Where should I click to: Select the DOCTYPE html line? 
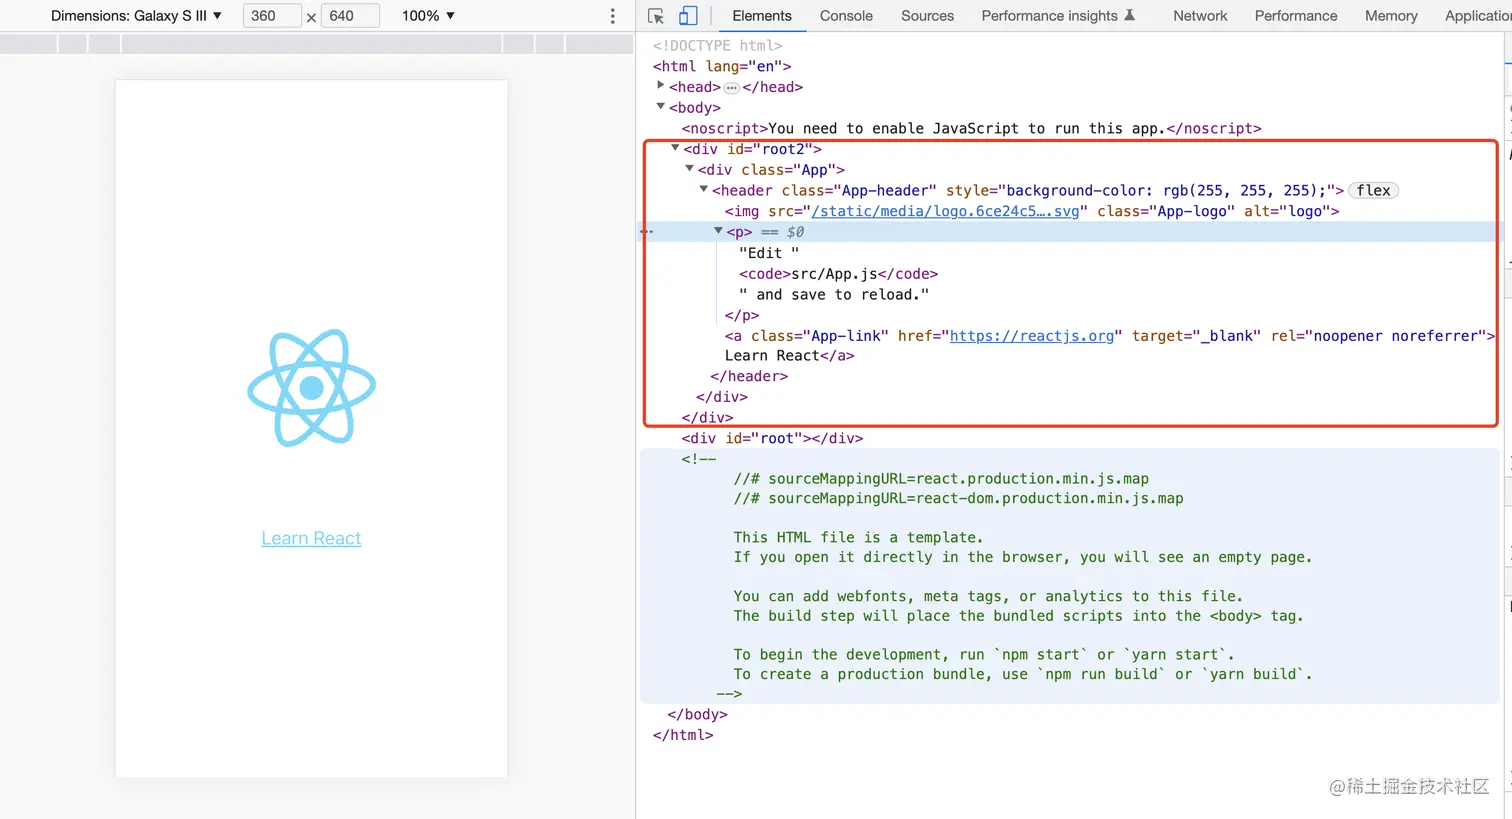click(x=718, y=45)
